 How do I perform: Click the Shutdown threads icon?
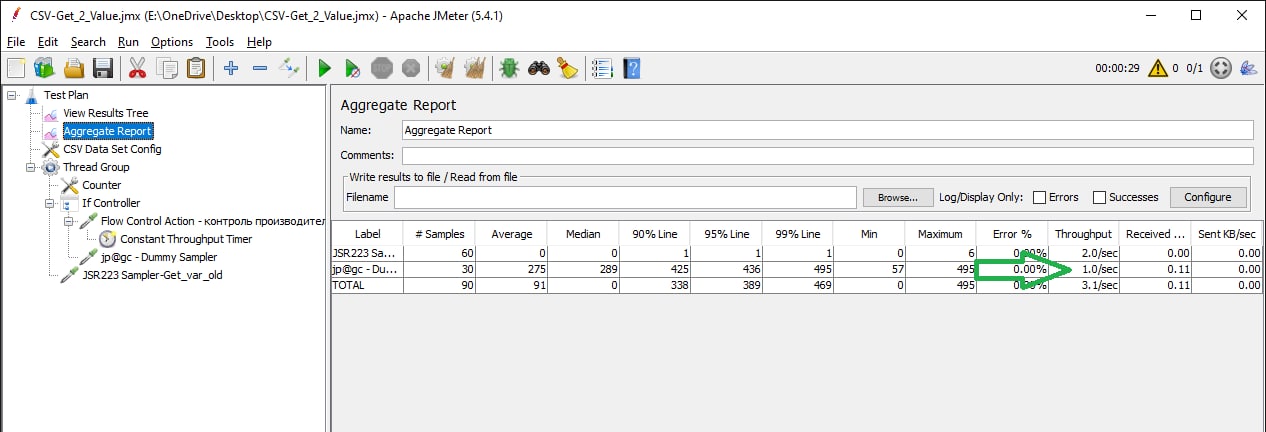point(410,68)
